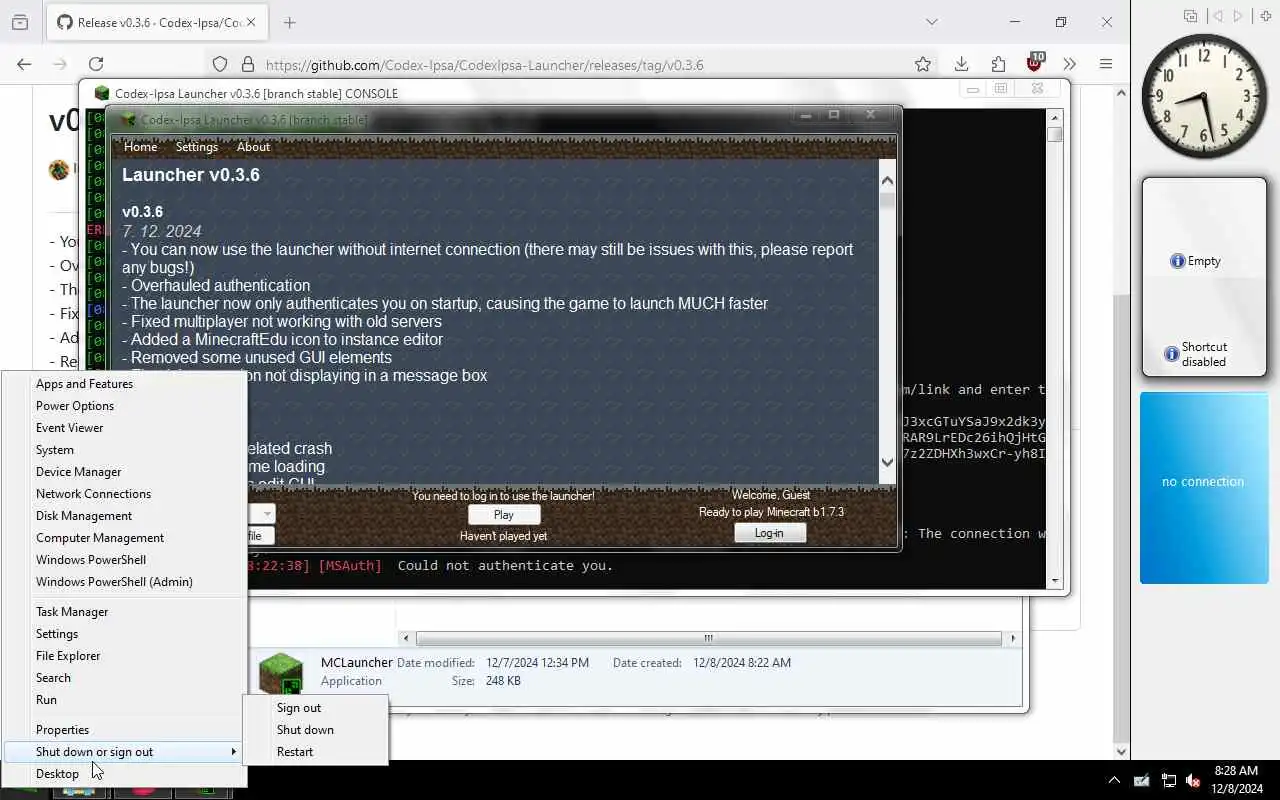Click the sidebar windows overlay icon
This screenshot has height=800, width=1280.
click(1190, 16)
